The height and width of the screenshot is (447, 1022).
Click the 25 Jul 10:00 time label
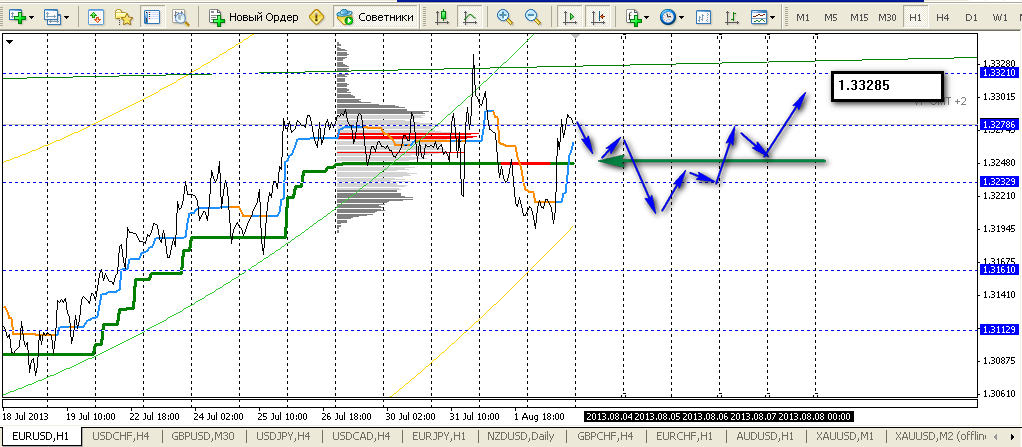click(x=284, y=416)
